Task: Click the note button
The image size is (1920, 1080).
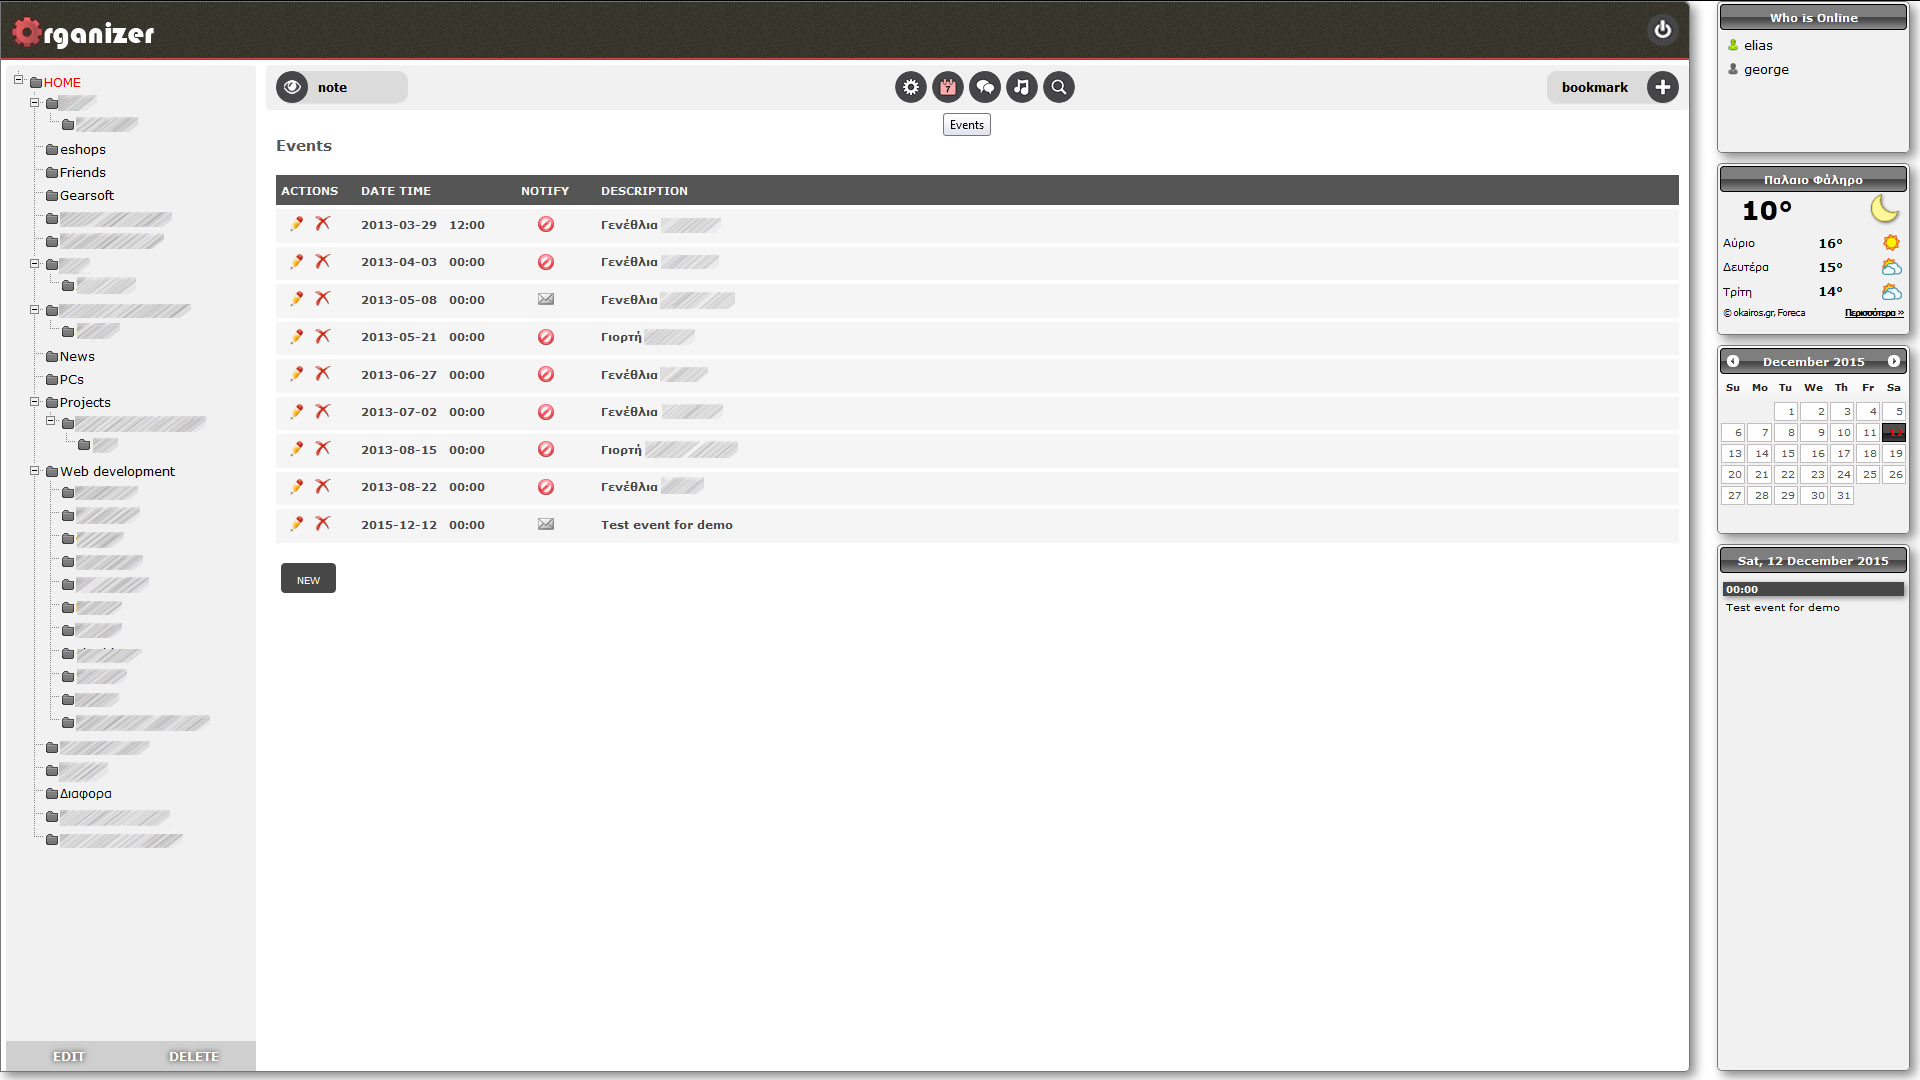Action: [x=332, y=87]
